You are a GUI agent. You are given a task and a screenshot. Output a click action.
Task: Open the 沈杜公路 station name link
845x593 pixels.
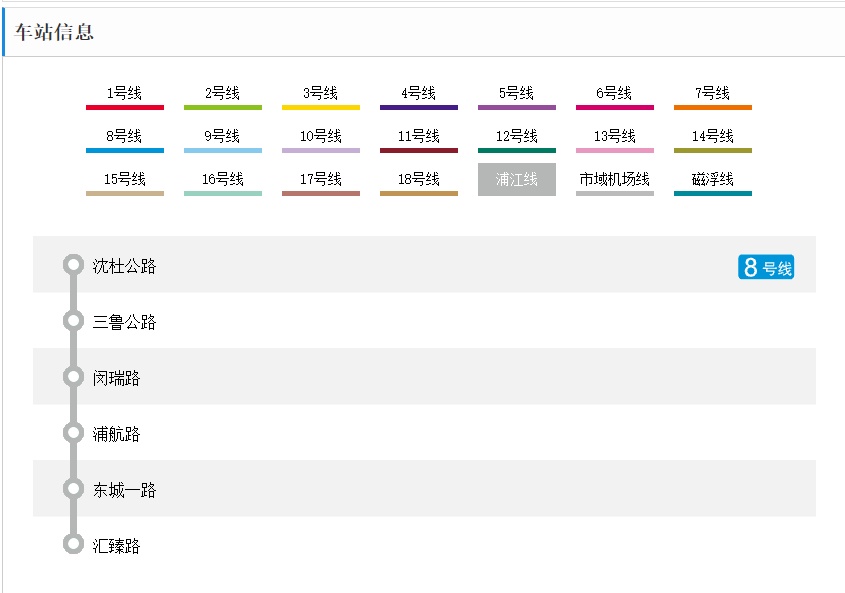pos(125,267)
